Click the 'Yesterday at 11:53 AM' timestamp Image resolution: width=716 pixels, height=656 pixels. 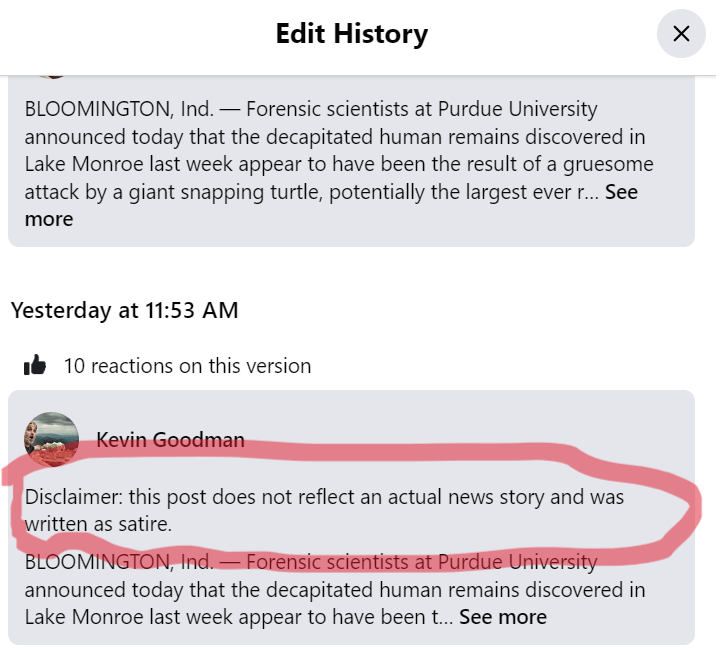click(125, 310)
